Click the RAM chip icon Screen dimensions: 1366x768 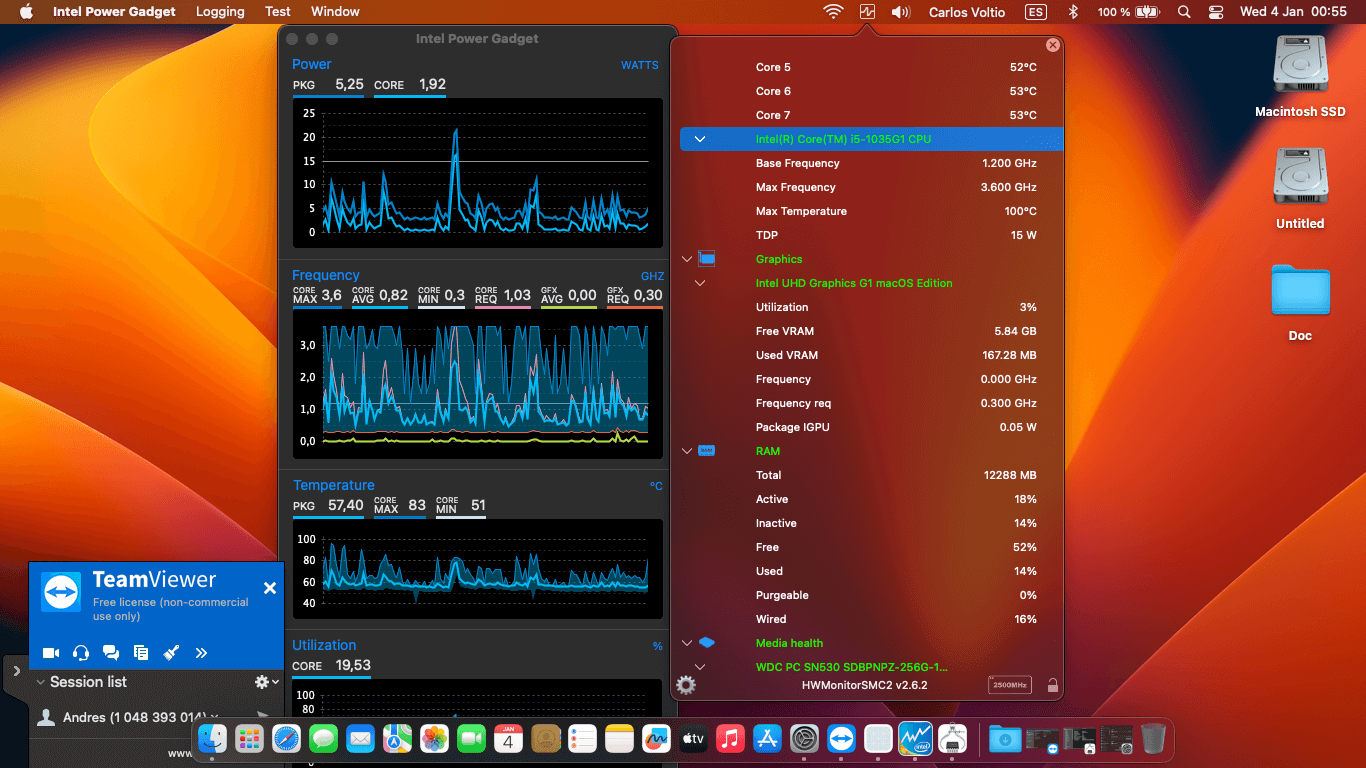coord(707,451)
